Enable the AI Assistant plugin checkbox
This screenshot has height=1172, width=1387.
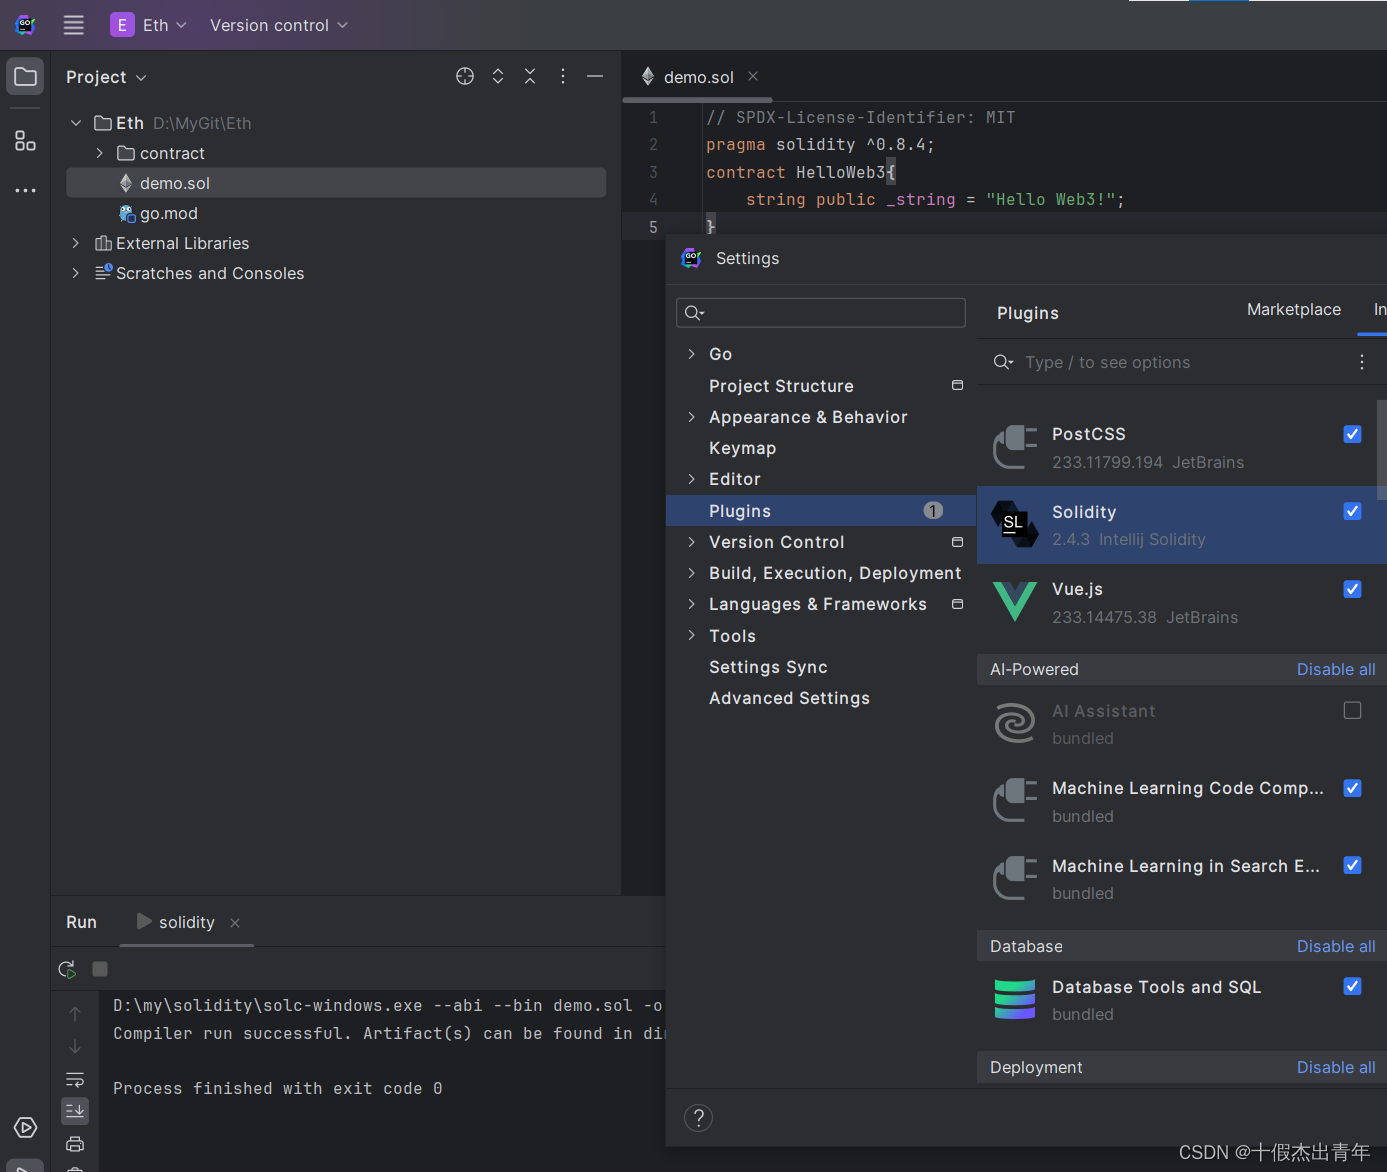(1352, 710)
